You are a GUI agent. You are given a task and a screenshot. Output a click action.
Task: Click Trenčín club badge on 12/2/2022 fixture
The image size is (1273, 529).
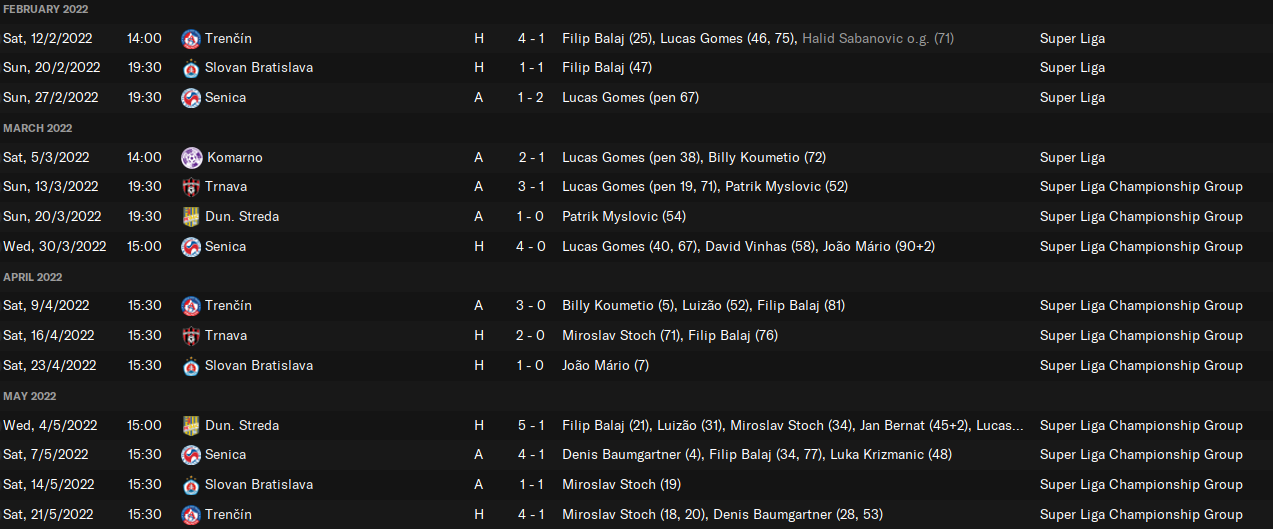point(191,39)
